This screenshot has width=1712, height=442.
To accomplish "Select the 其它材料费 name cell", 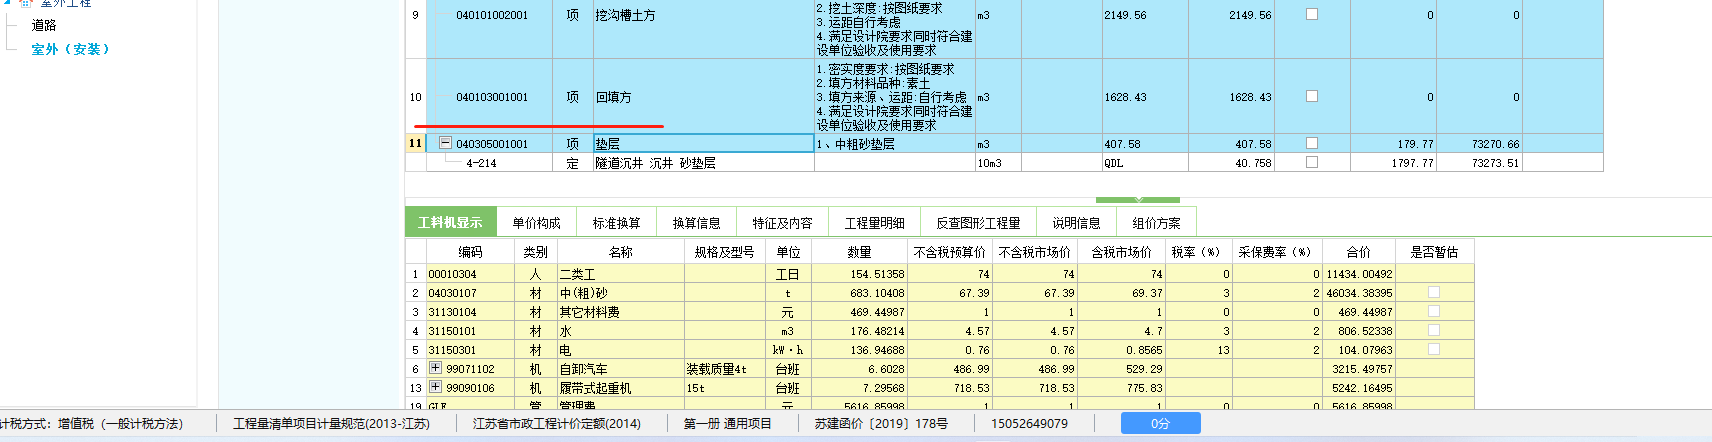I will (x=620, y=312).
